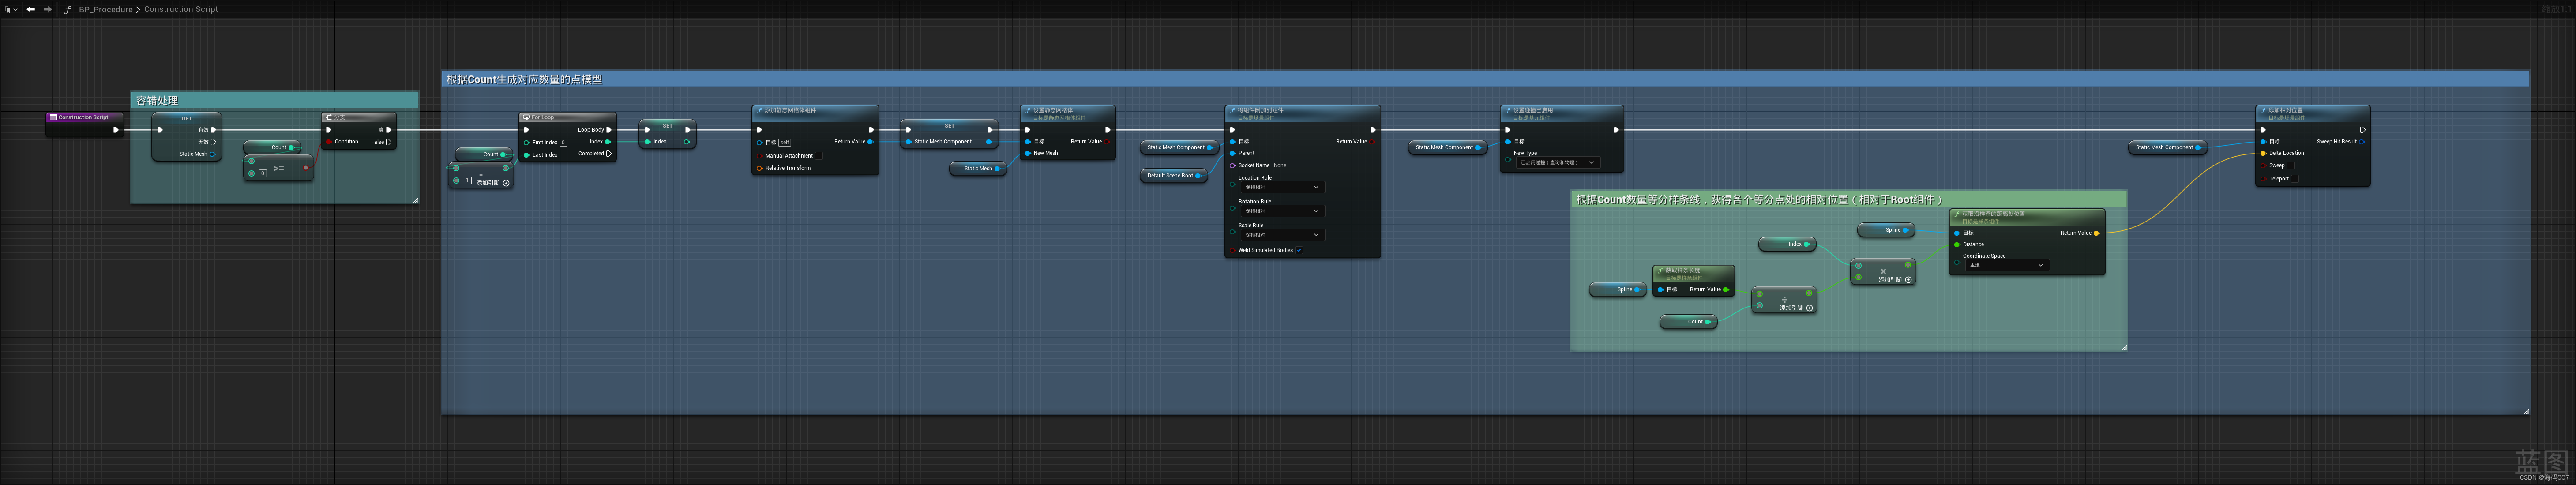Click add pin on multiply node
This screenshot has width=2576, height=485.
1908,280
